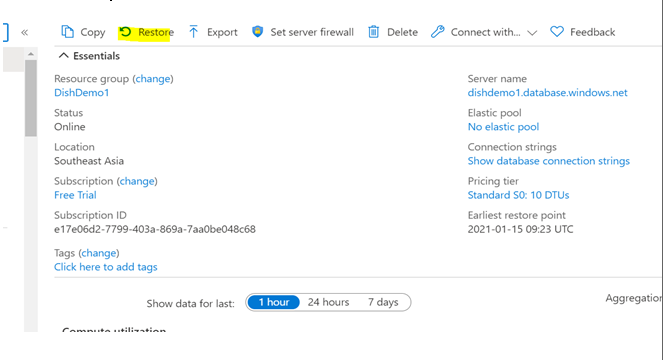
Task: Select 24 hours data range
Action: coord(329,302)
